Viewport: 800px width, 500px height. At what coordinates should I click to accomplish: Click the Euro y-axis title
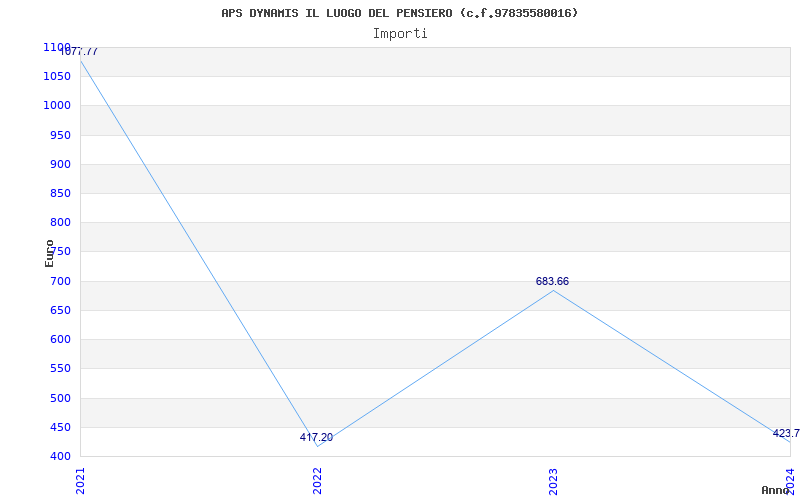[49, 253]
